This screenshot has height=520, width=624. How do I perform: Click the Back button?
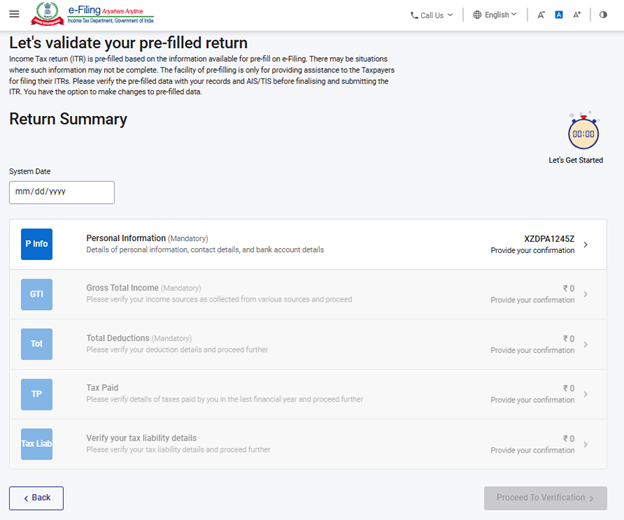pyautogui.click(x=36, y=498)
